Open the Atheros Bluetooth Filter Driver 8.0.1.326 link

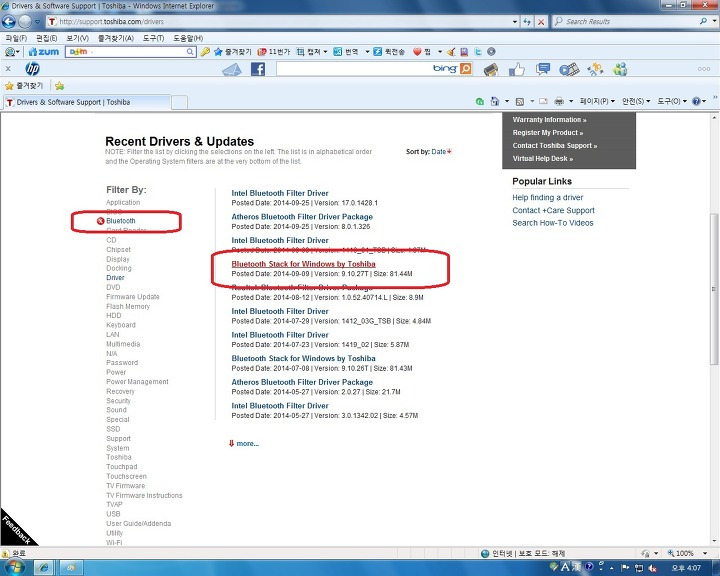302,217
